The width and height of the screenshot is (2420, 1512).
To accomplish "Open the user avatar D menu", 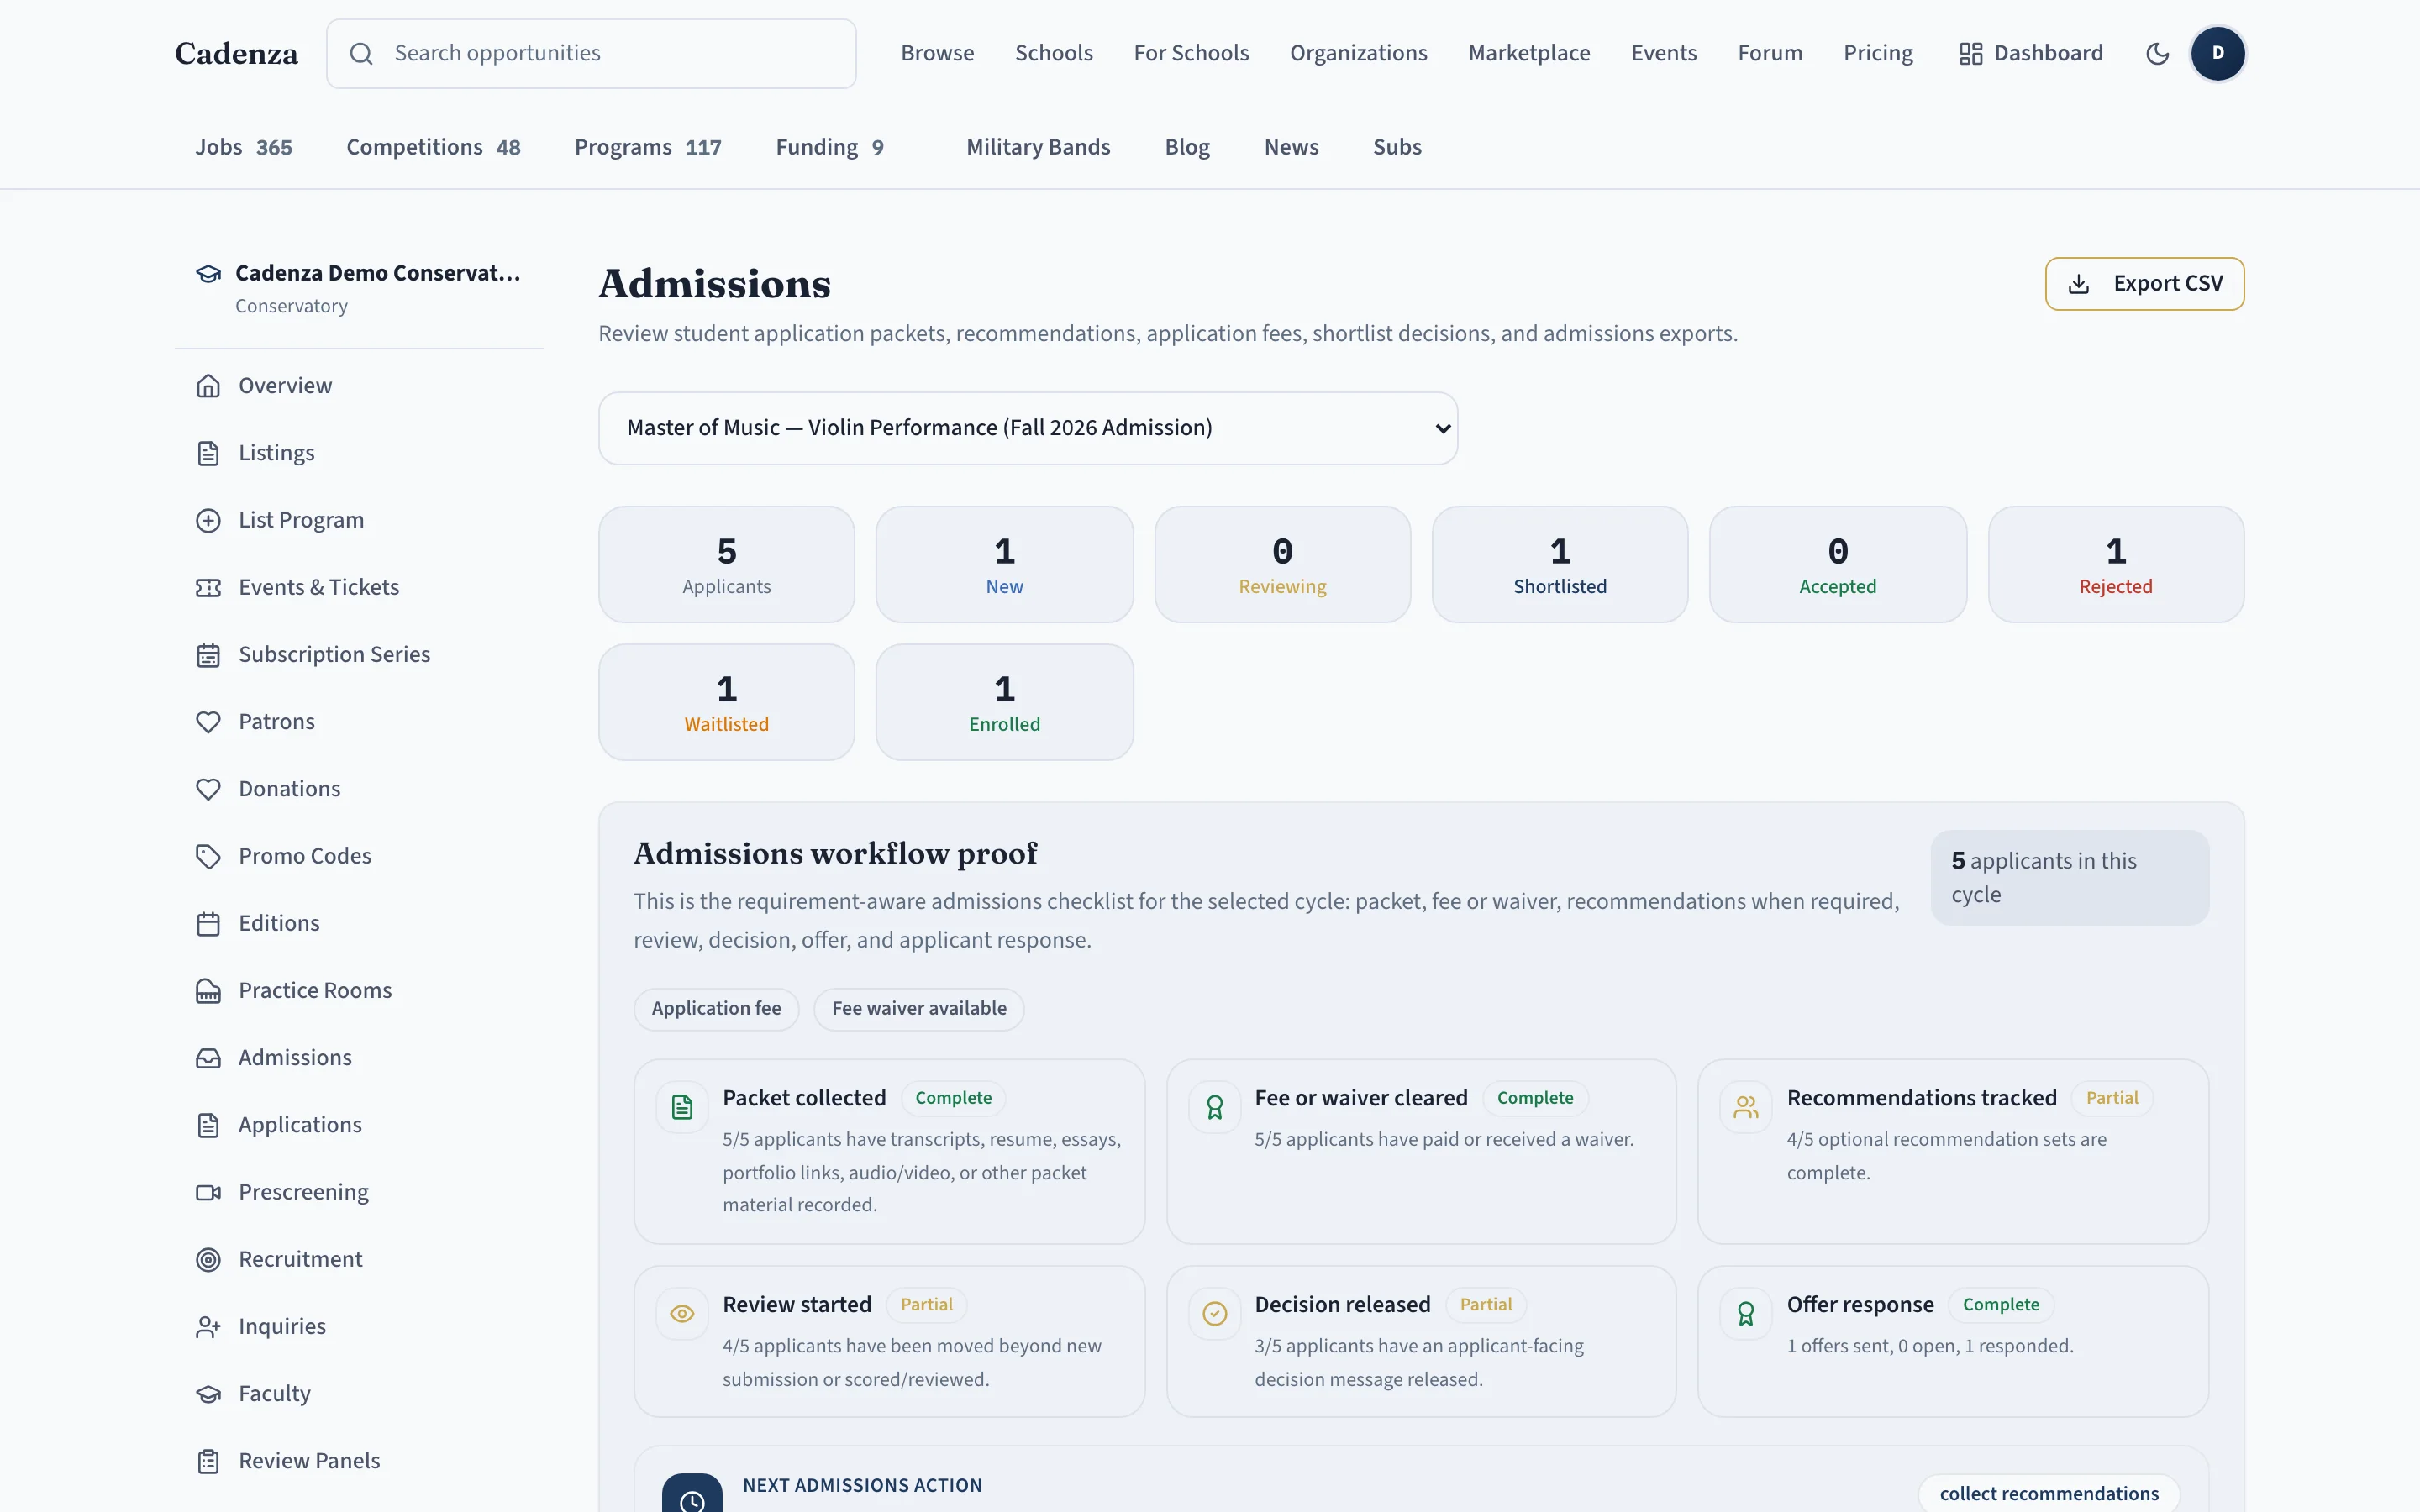I will click(x=2217, y=54).
